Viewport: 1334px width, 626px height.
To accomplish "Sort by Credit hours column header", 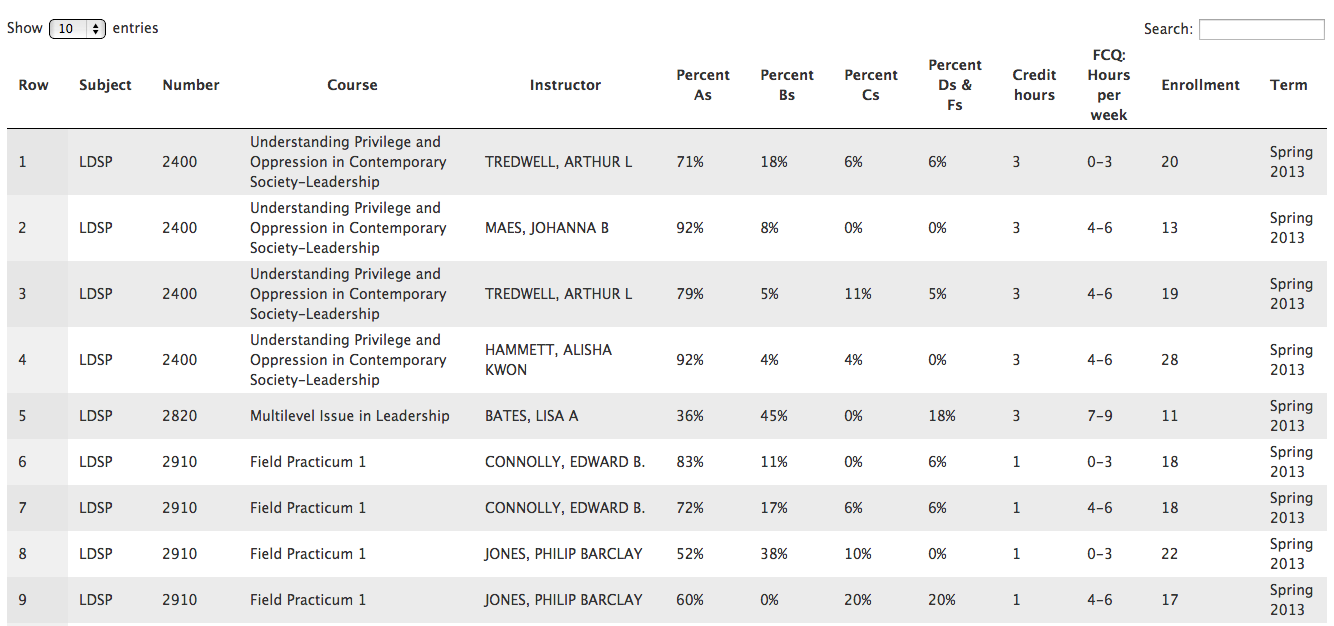I will (1034, 86).
